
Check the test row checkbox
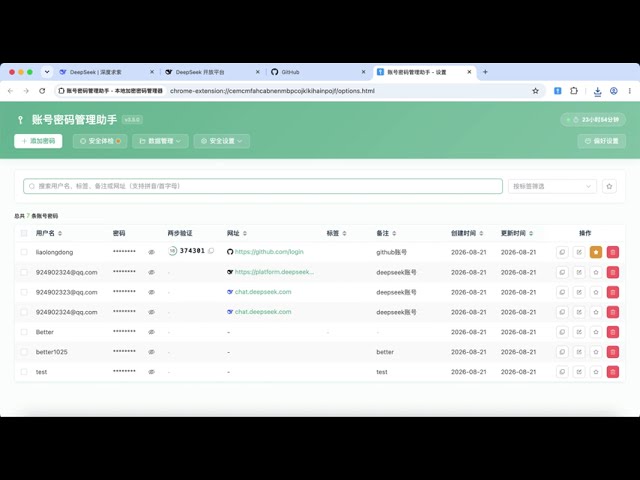point(24,372)
